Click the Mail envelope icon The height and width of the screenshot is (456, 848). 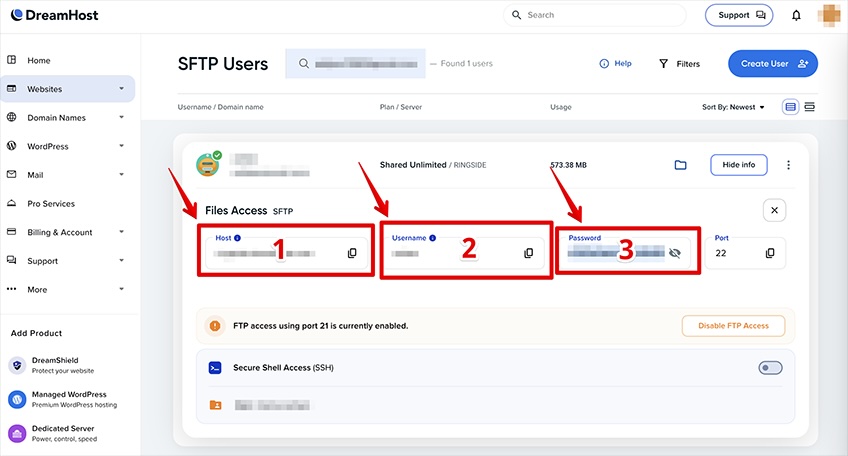[11, 174]
